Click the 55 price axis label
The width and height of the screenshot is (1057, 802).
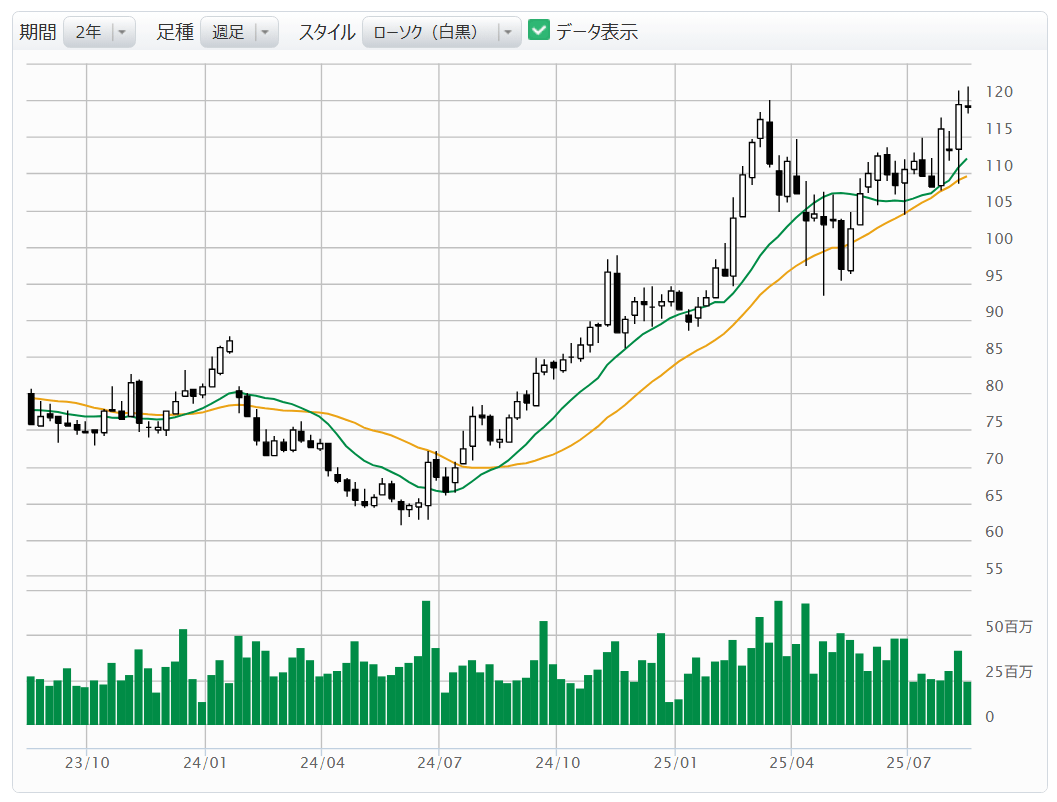[x=994, y=569]
